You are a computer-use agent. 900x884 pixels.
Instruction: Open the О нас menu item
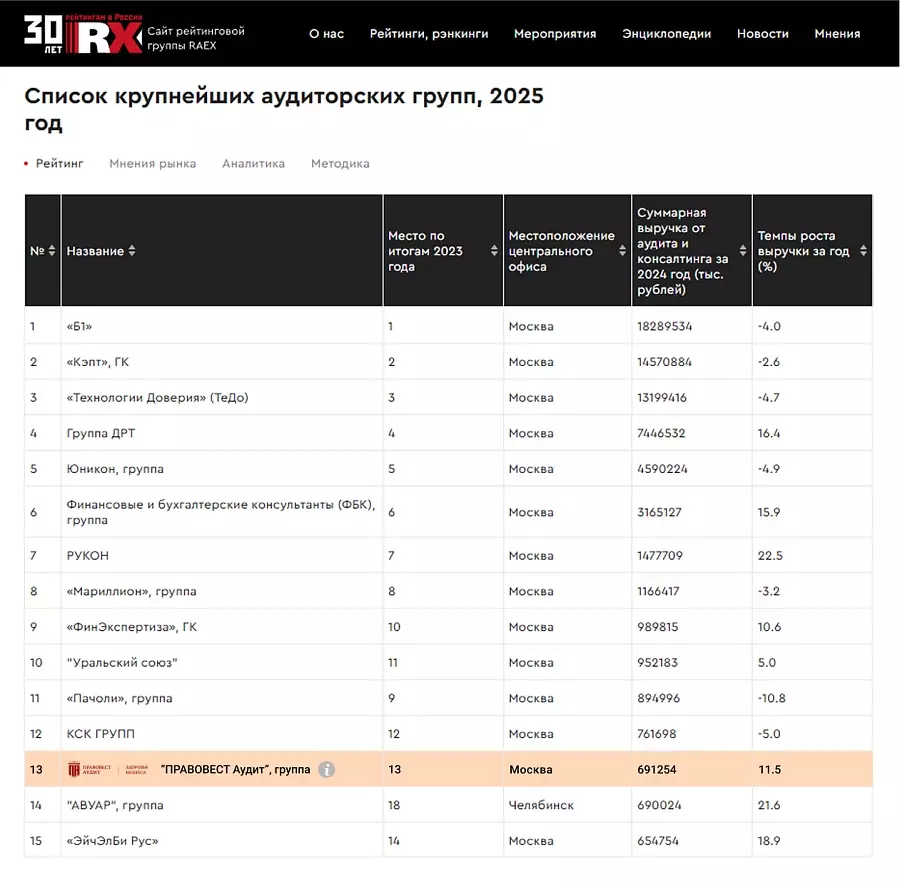click(326, 34)
